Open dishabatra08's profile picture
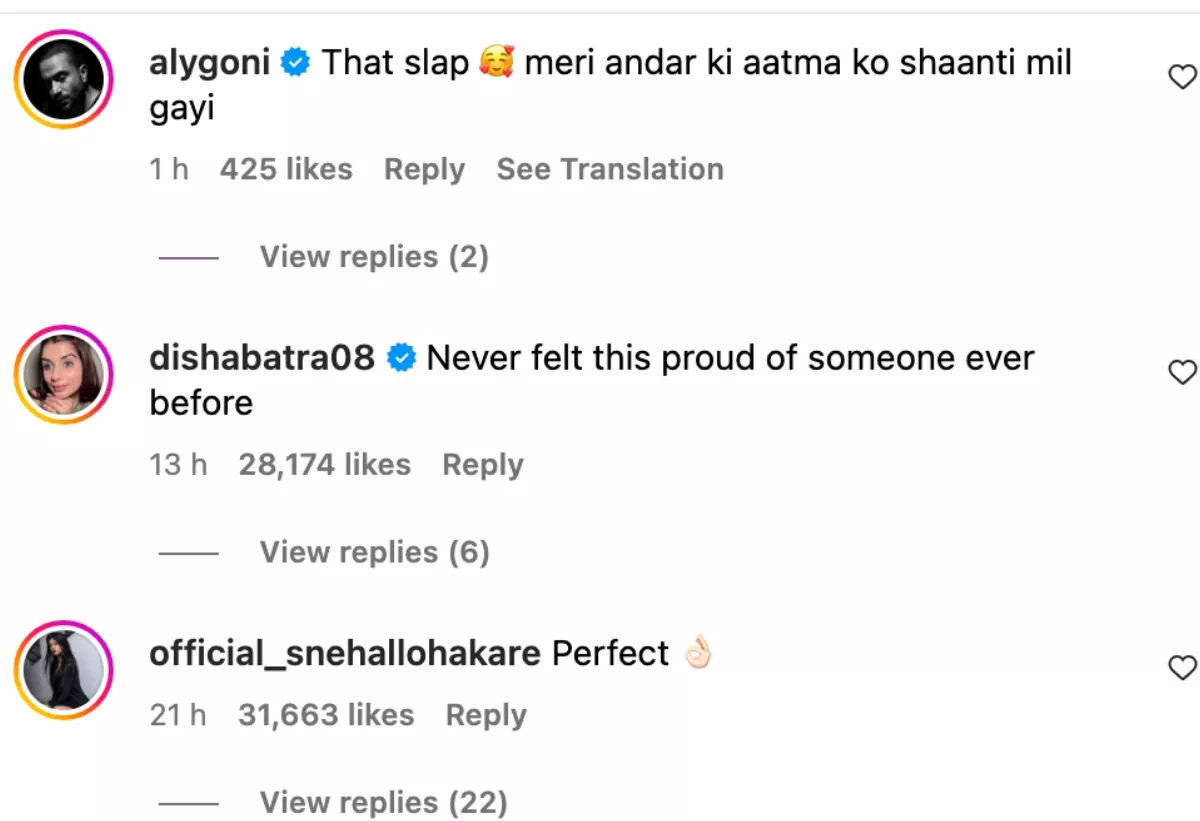The width and height of the screenshot is (1200, 821). [x=63, y=374]
